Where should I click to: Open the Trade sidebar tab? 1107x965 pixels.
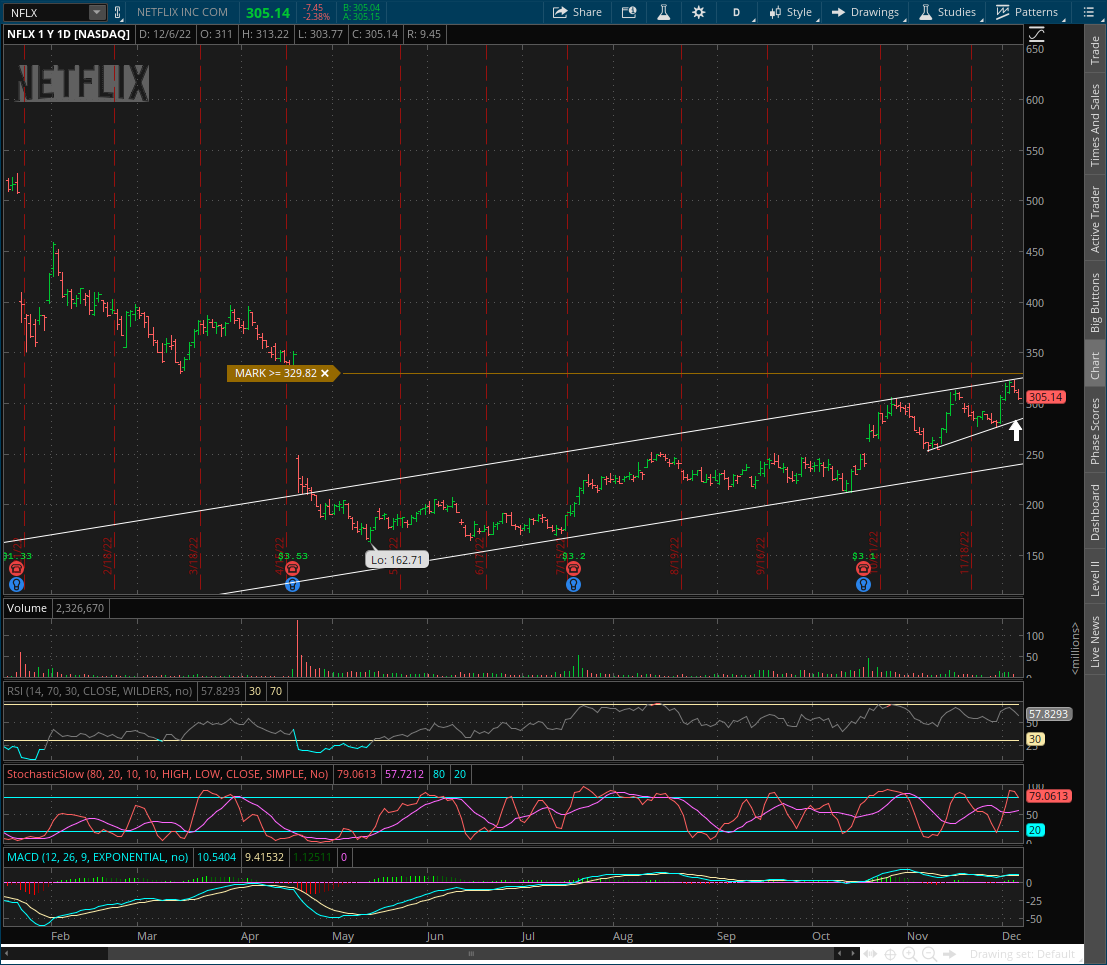(x=1095, y=49)
